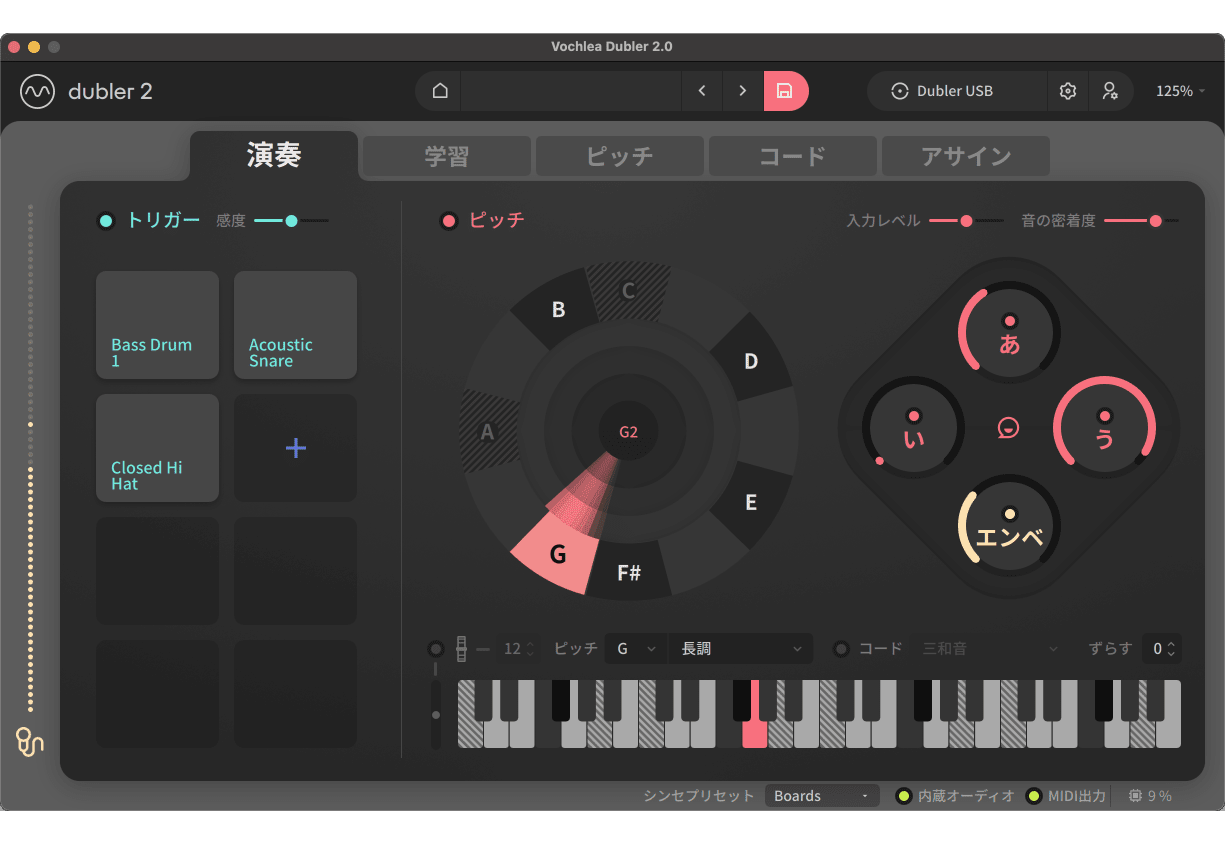Click the Dubler USB input device icon
Screen dimensions: 1225x844
900,91
